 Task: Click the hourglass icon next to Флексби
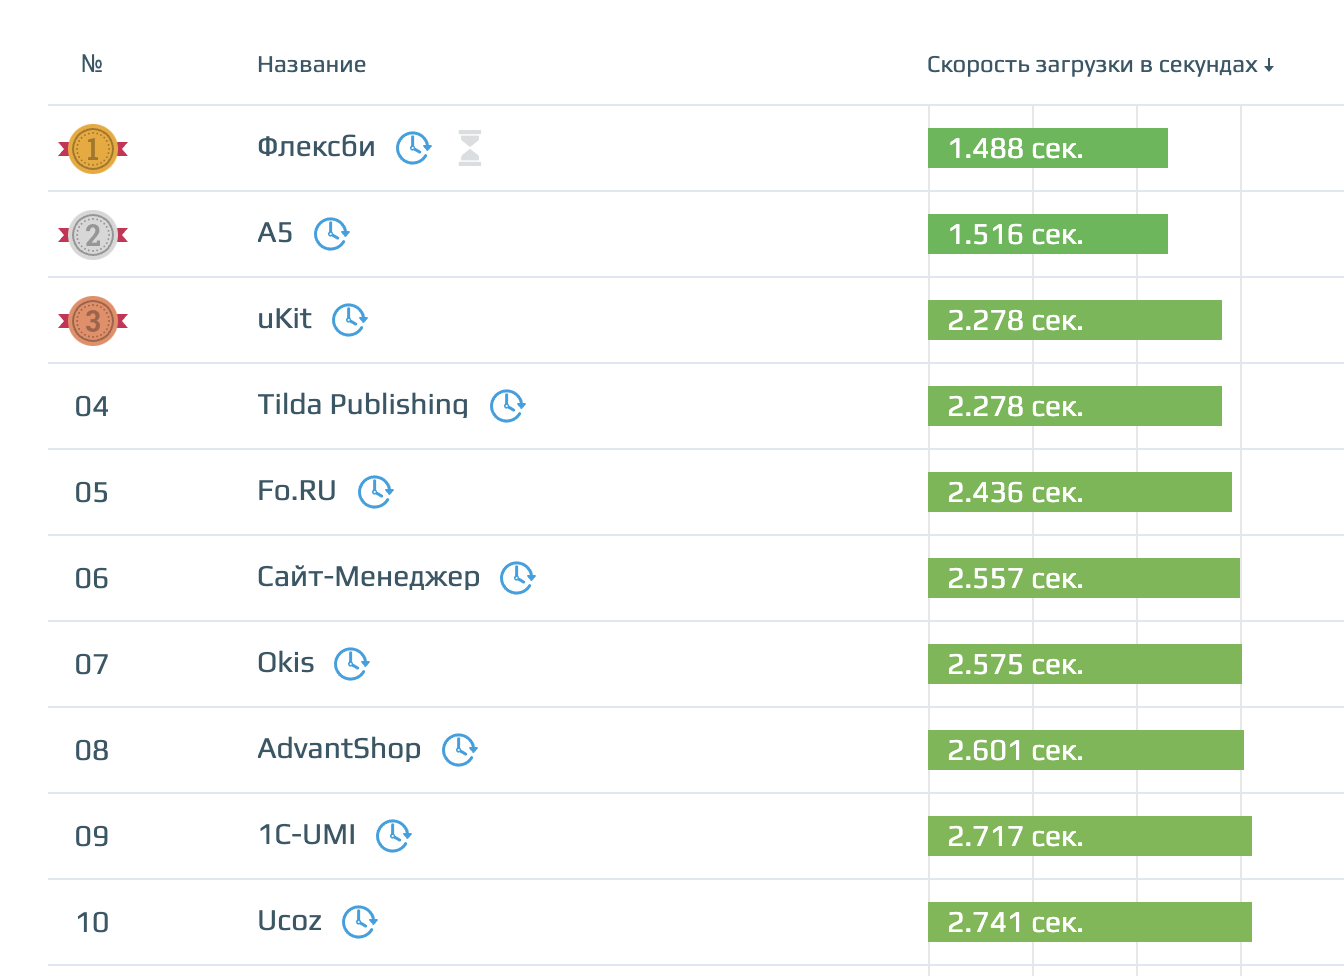click(470, 148)
